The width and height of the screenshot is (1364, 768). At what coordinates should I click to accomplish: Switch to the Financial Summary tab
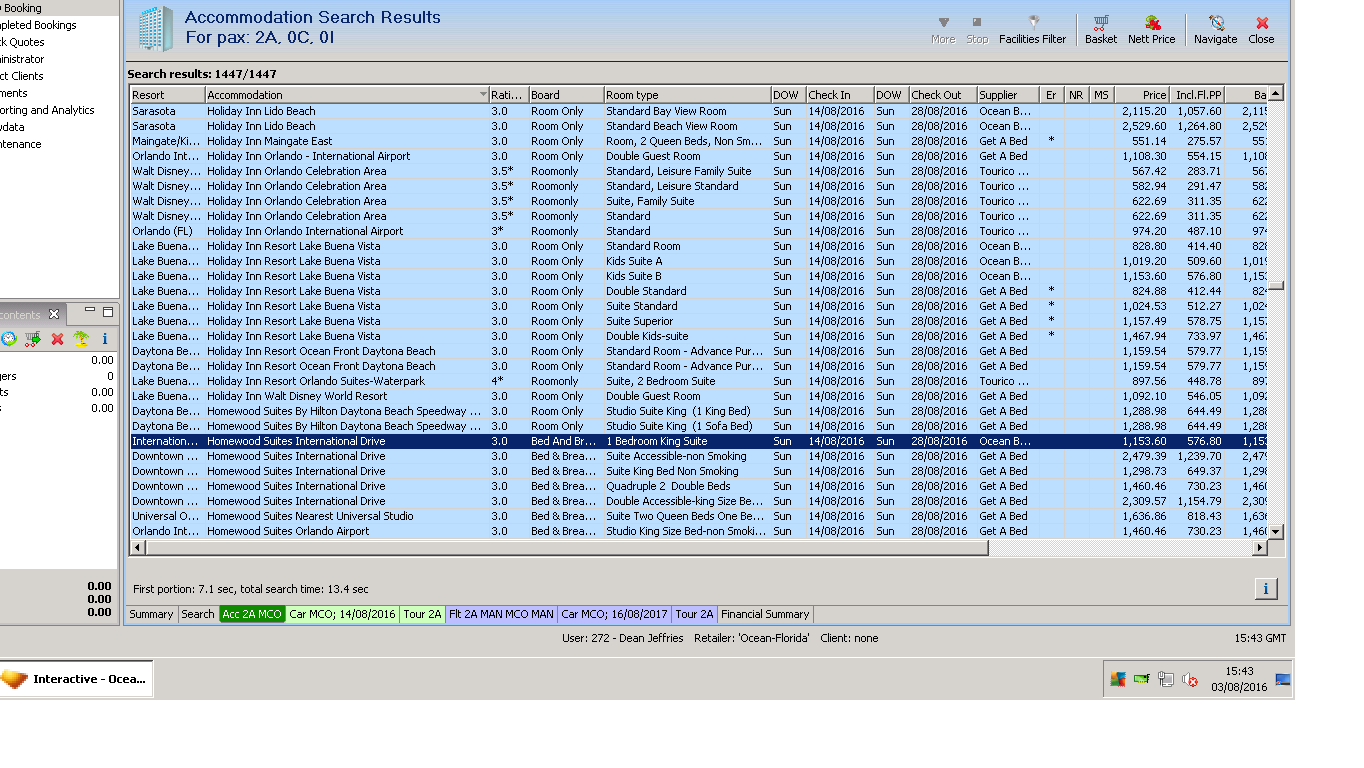pyautogui.click(x=765, y=614)
